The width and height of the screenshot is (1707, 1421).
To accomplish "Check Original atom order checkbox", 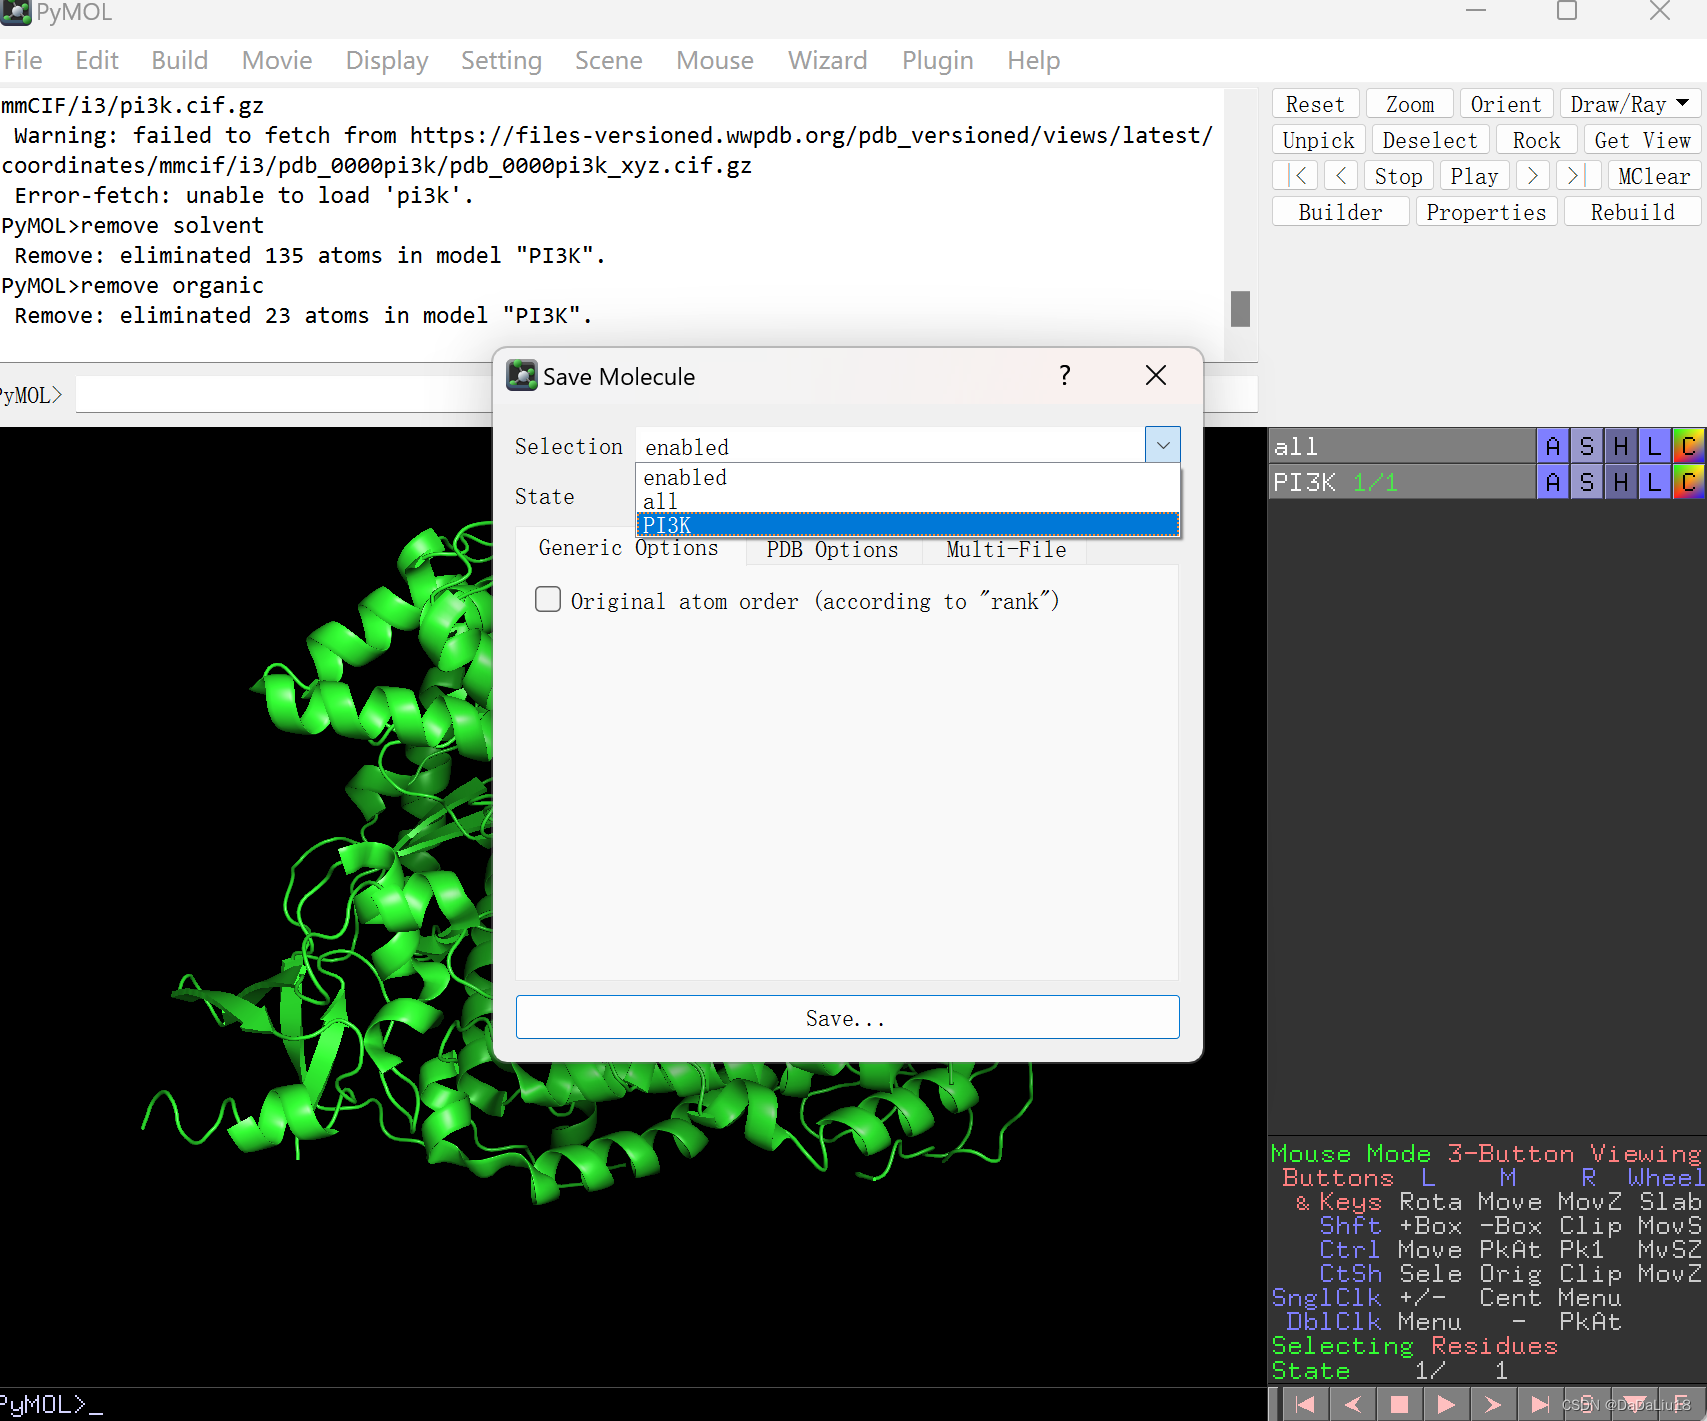I will click(548, 599).
